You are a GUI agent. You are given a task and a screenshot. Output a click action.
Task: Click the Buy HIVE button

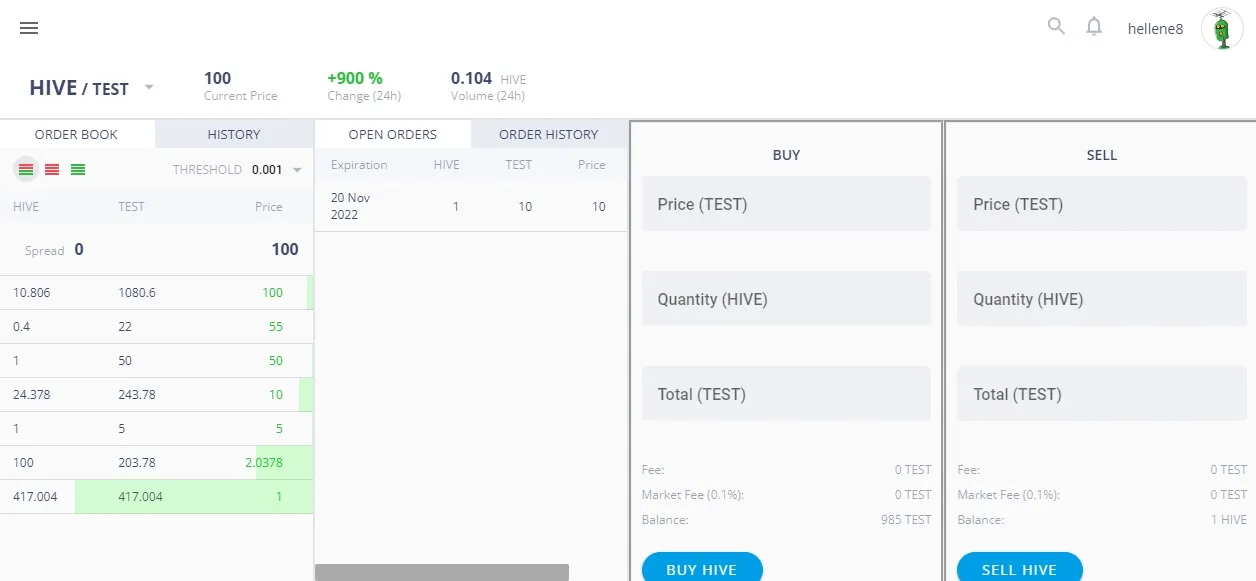[702, 569]
